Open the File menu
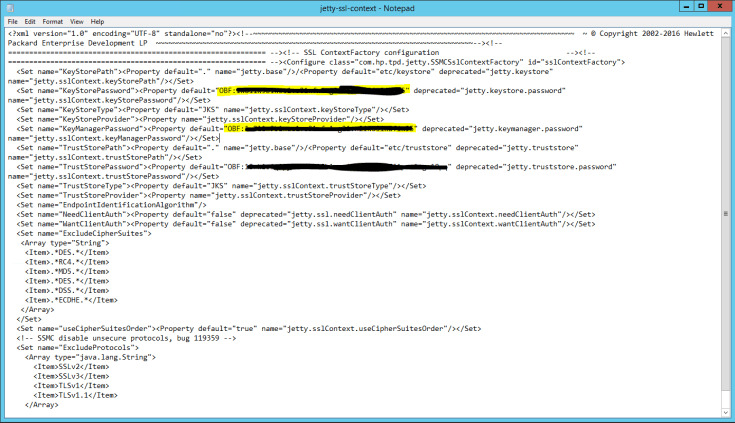735x423 pixels. (x=13, y=22)
